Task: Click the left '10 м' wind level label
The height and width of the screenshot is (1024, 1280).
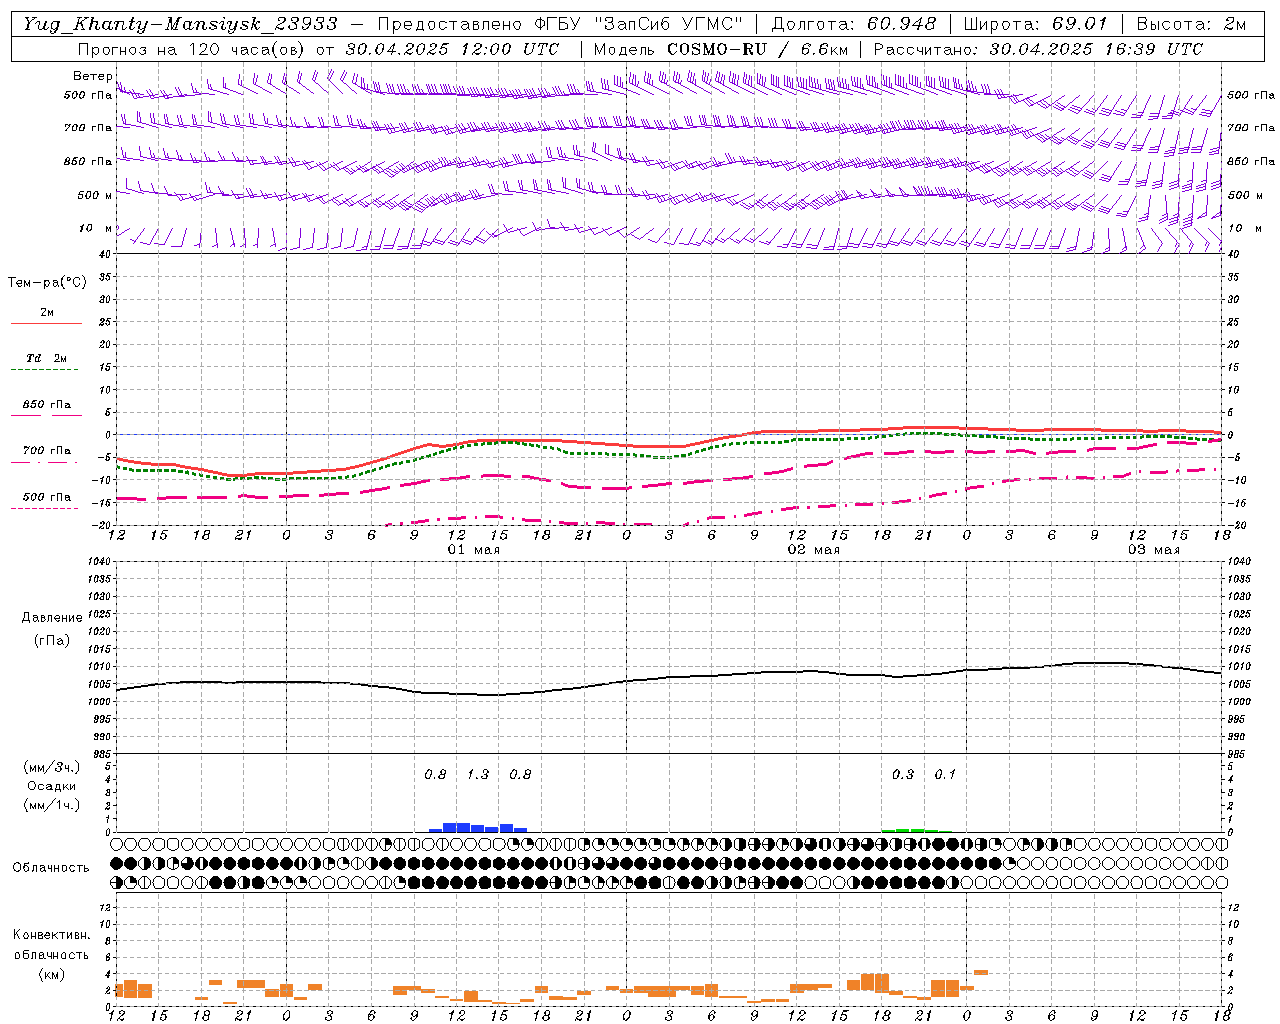Action: 95,228
